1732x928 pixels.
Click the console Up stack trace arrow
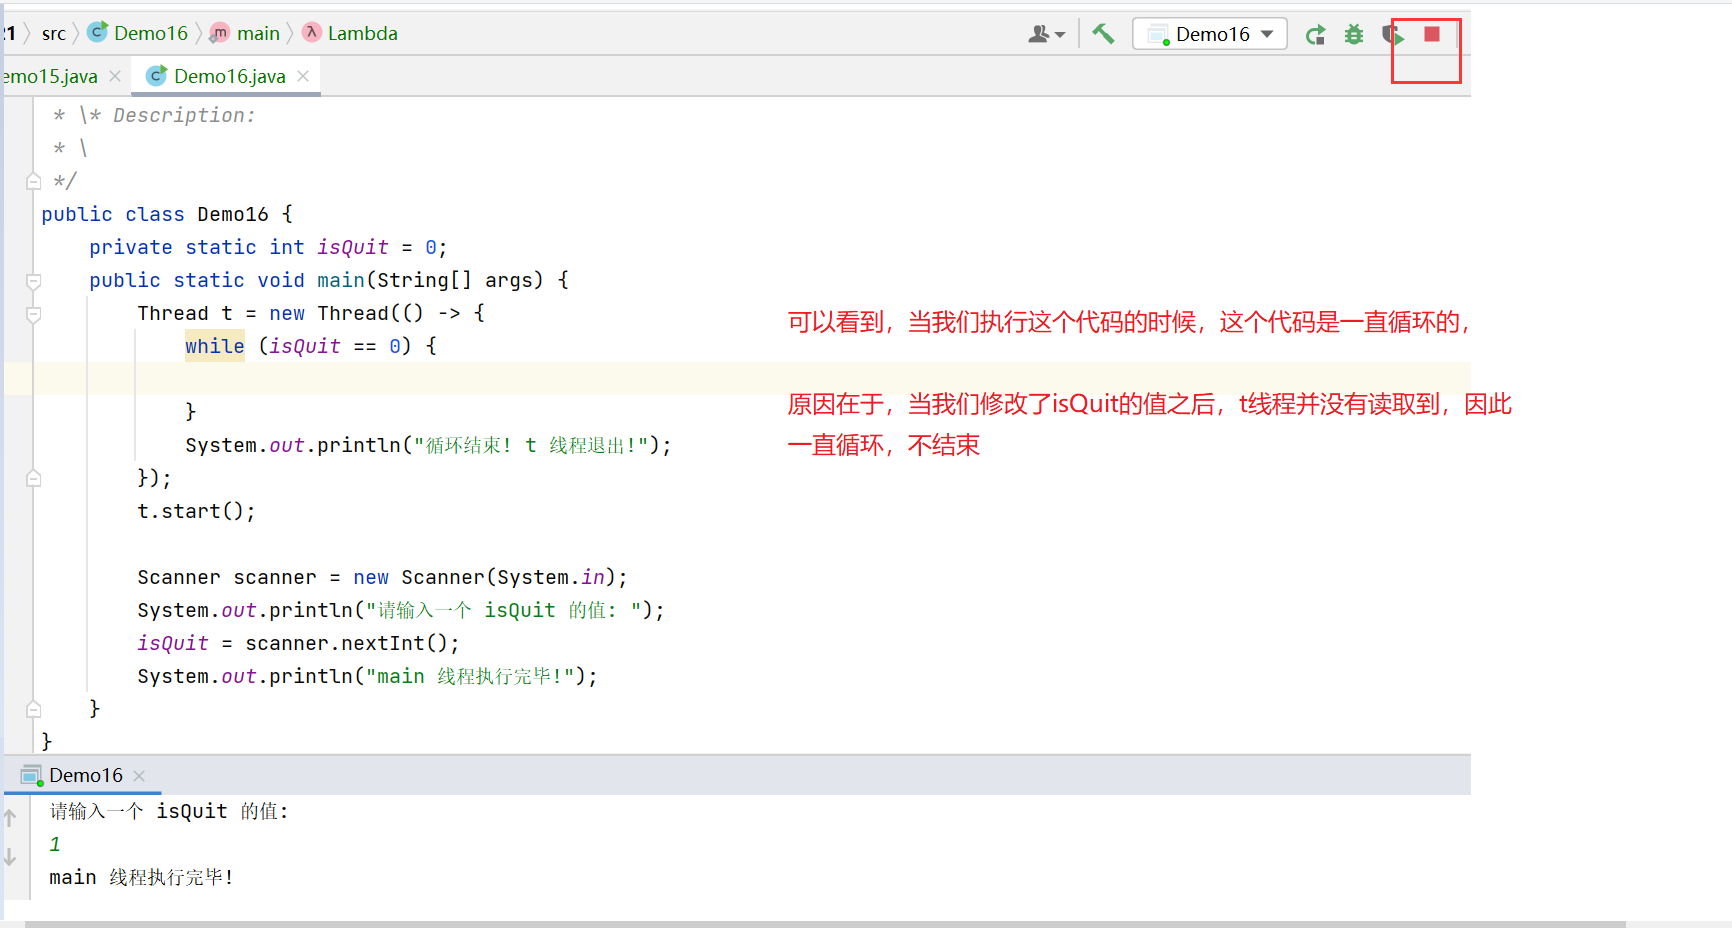click(x=10, y=818)
